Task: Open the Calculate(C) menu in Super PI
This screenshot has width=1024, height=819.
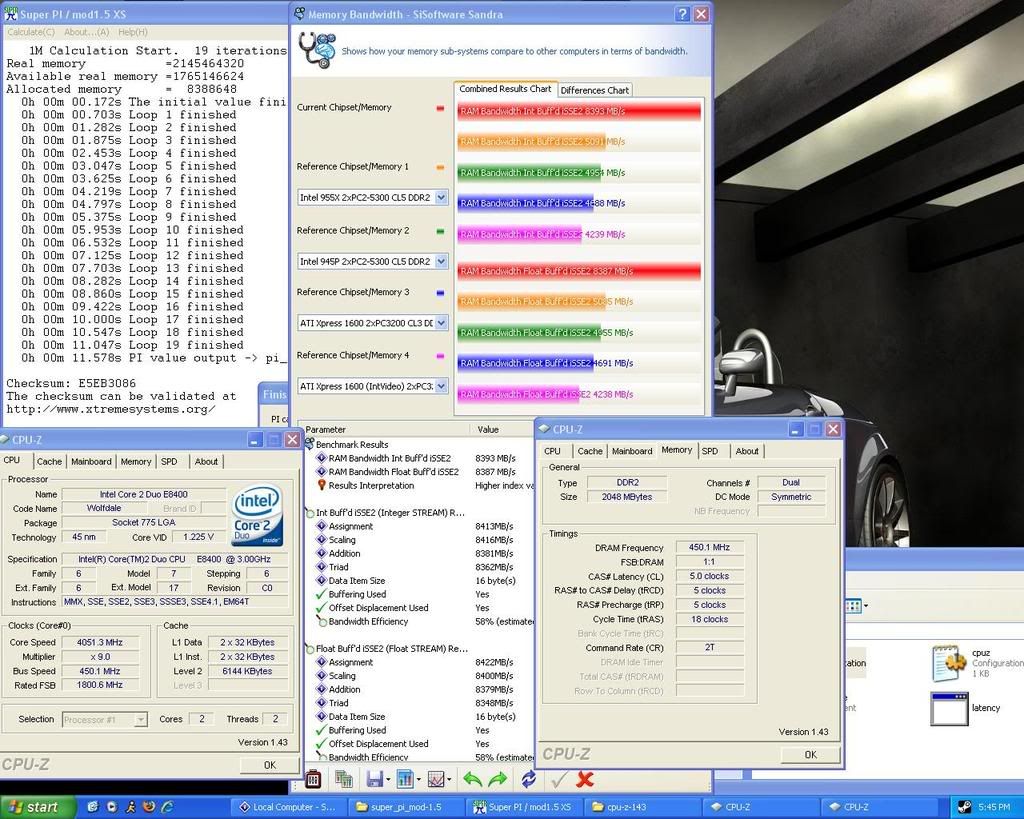Action: pyautogui.click(x=31, y=31)
